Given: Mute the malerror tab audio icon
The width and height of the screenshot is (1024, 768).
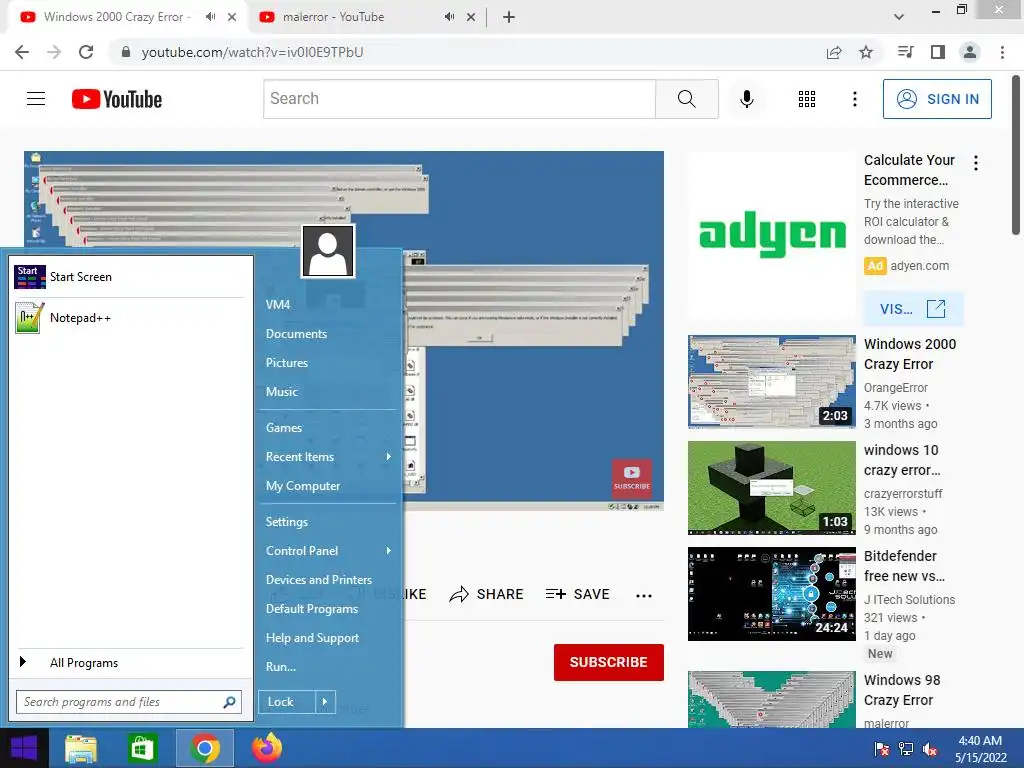Looking at the screenshot, I should click(x=449, y=17).
